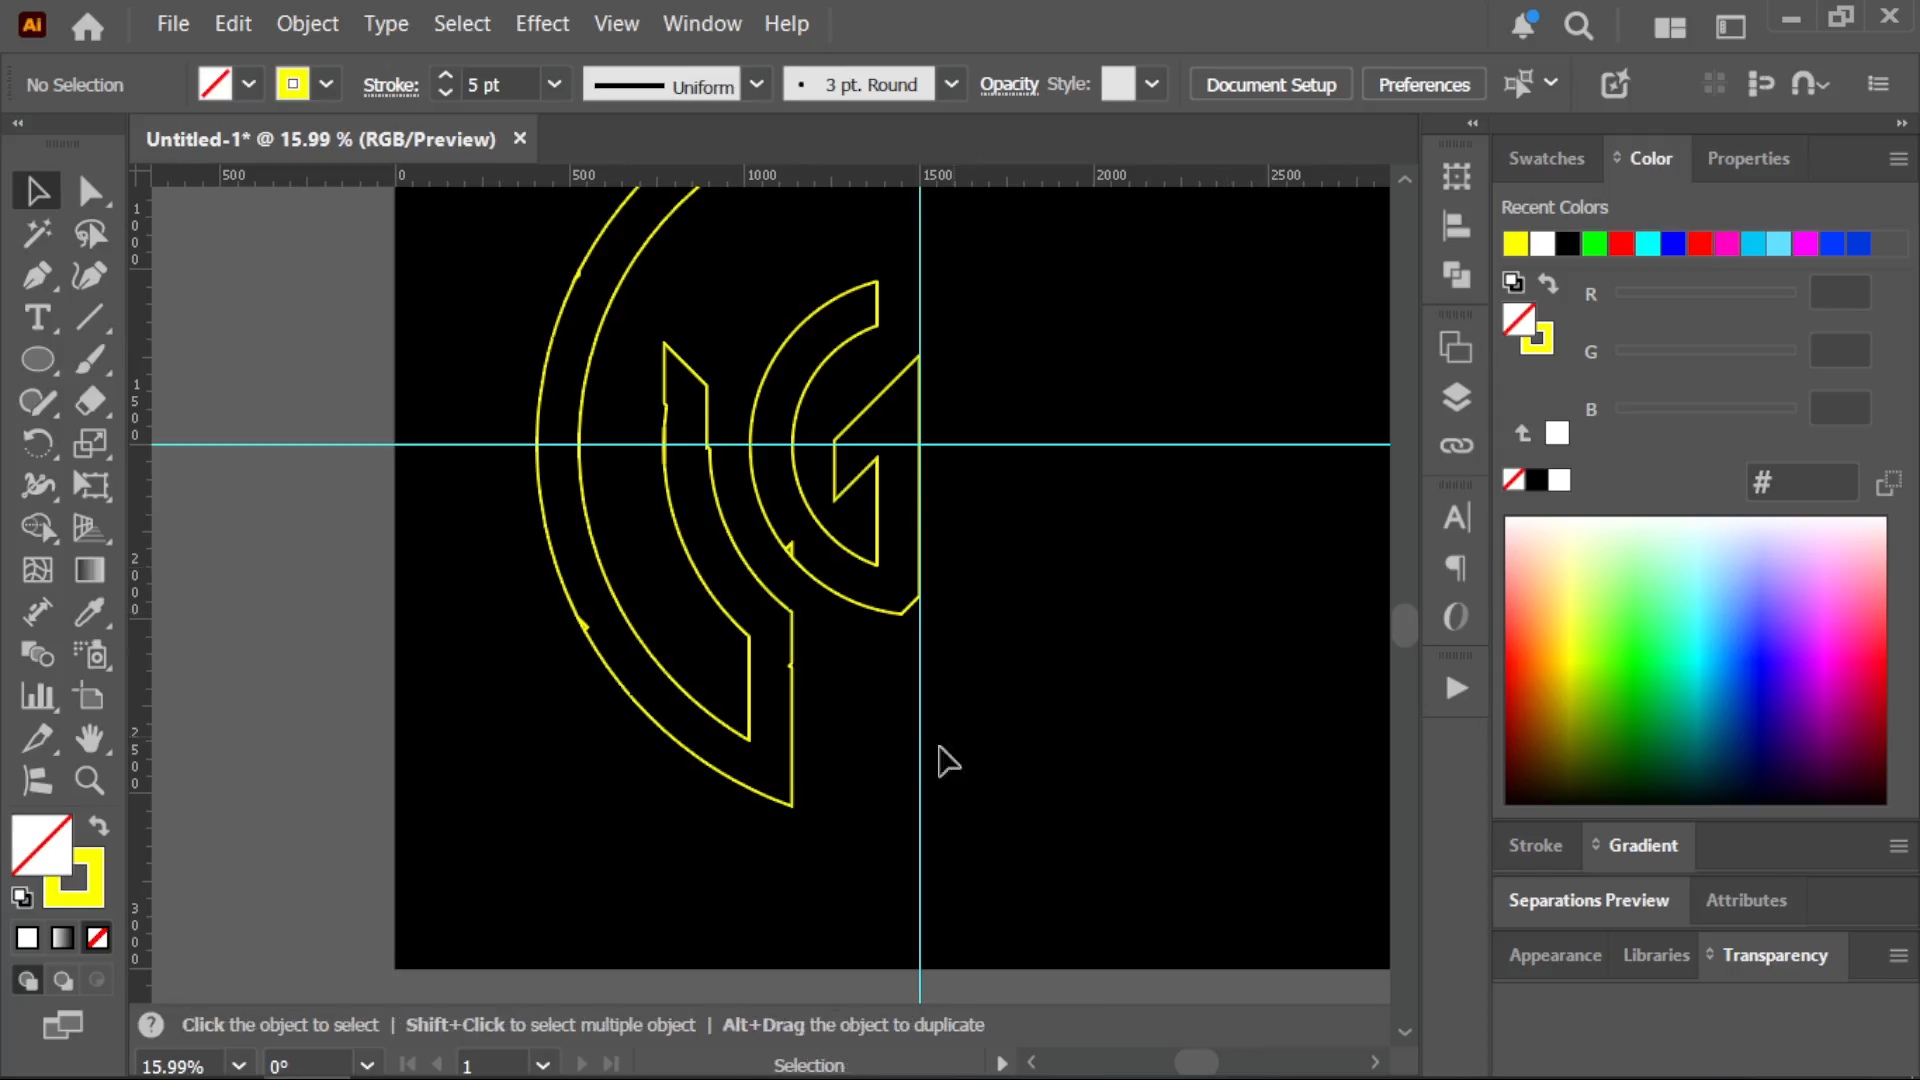Screen dimensions: 1920x1080
Task: Select the Perspective Grid tool
Action: click(x=90, y=527)
